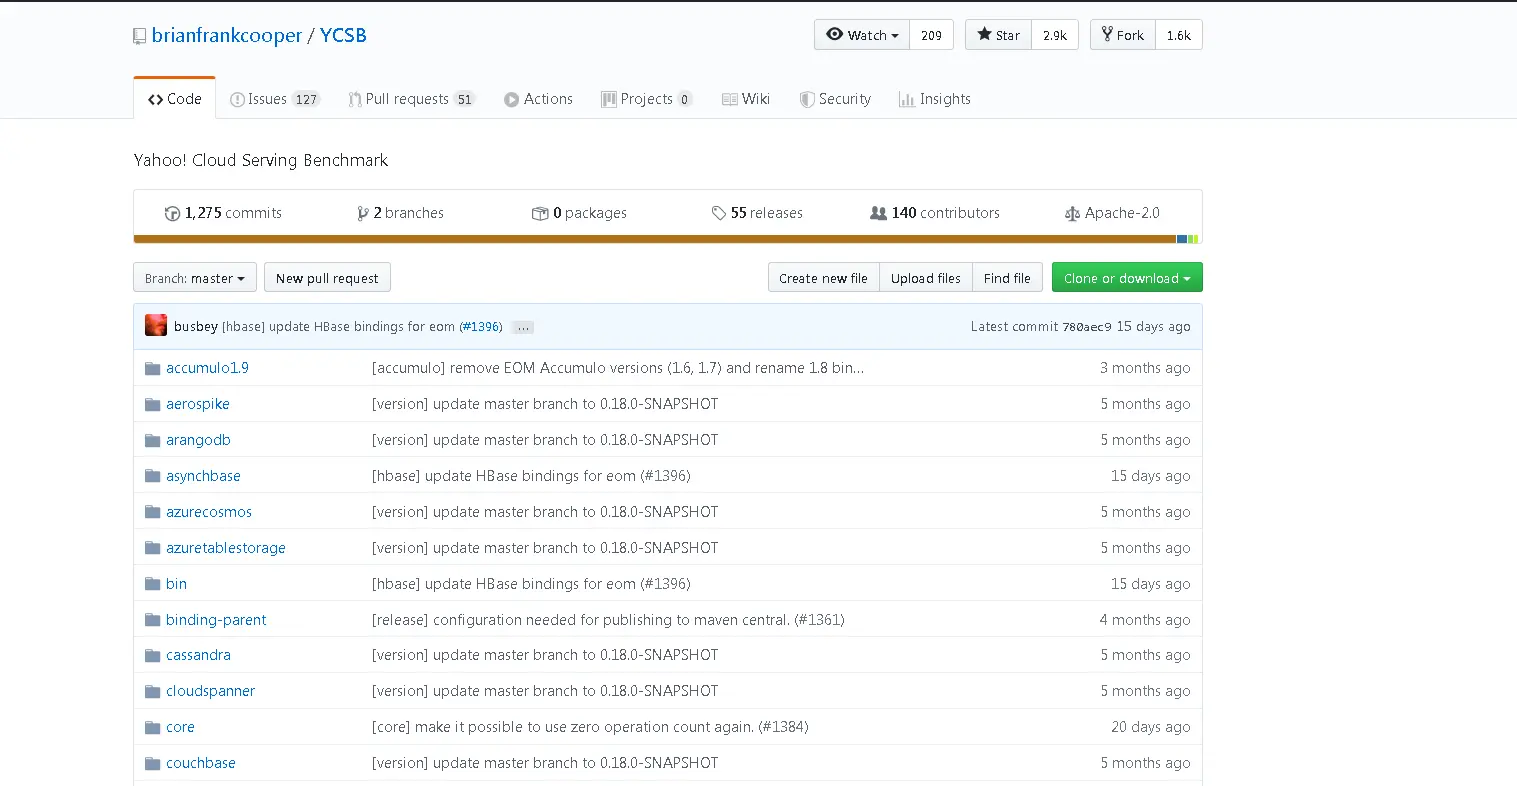Click the contributors people icon

(x=878, y=213)
